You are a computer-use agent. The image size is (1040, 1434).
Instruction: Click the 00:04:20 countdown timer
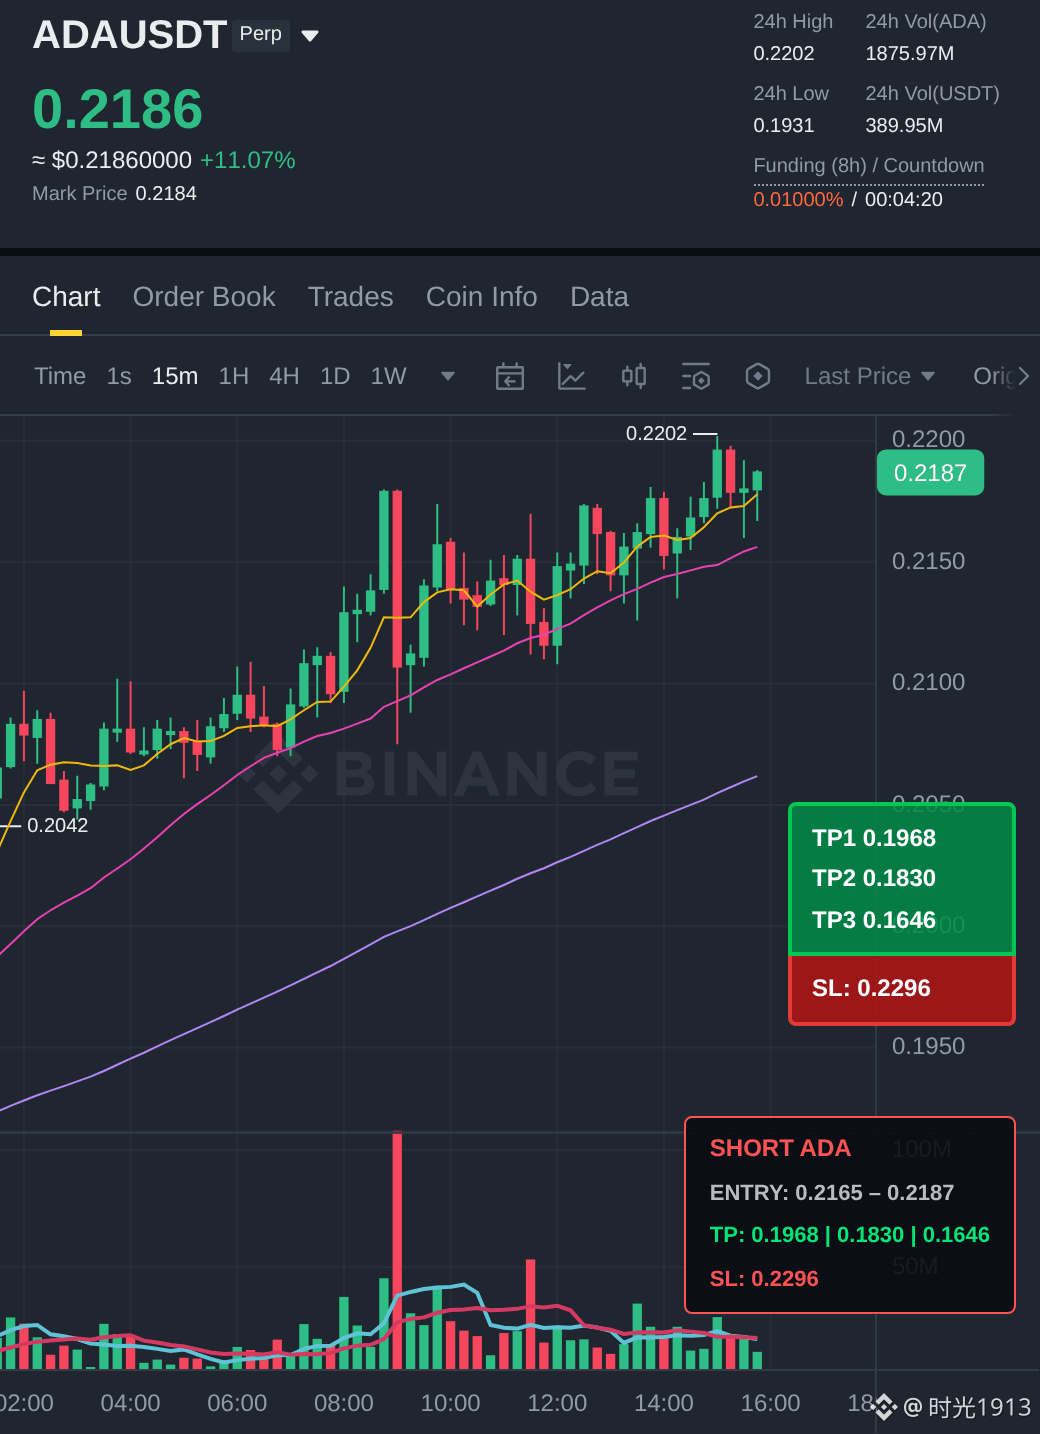904,199
